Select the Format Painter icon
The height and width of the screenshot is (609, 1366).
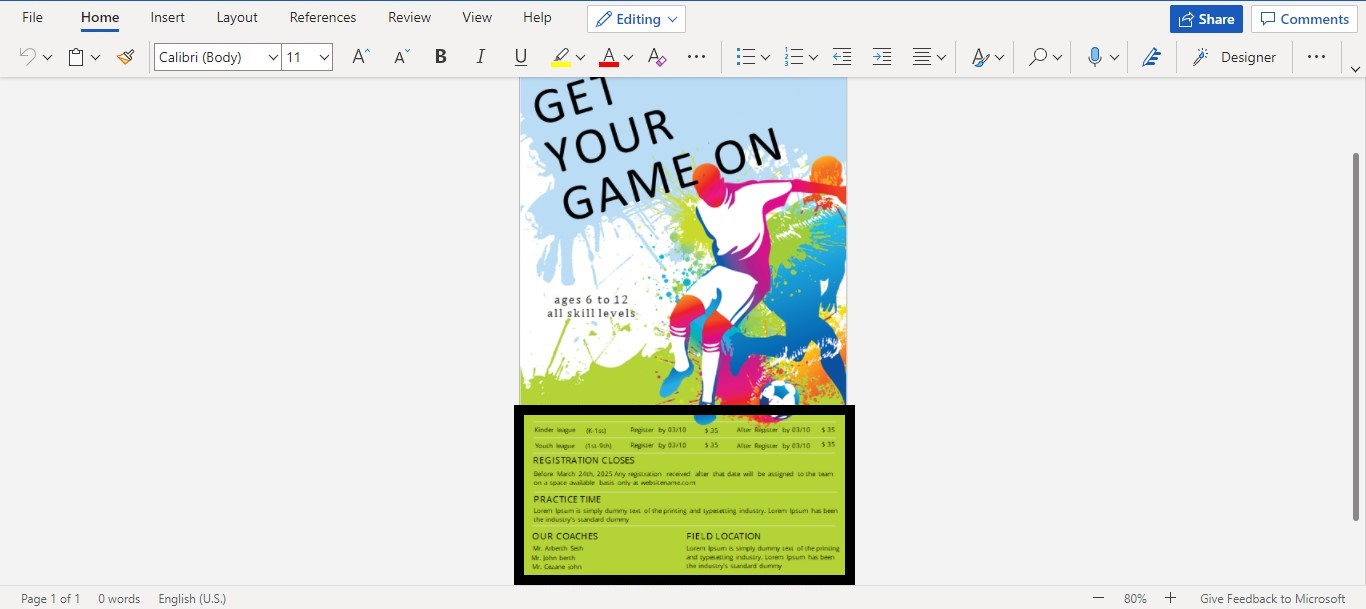click(126, 57)
